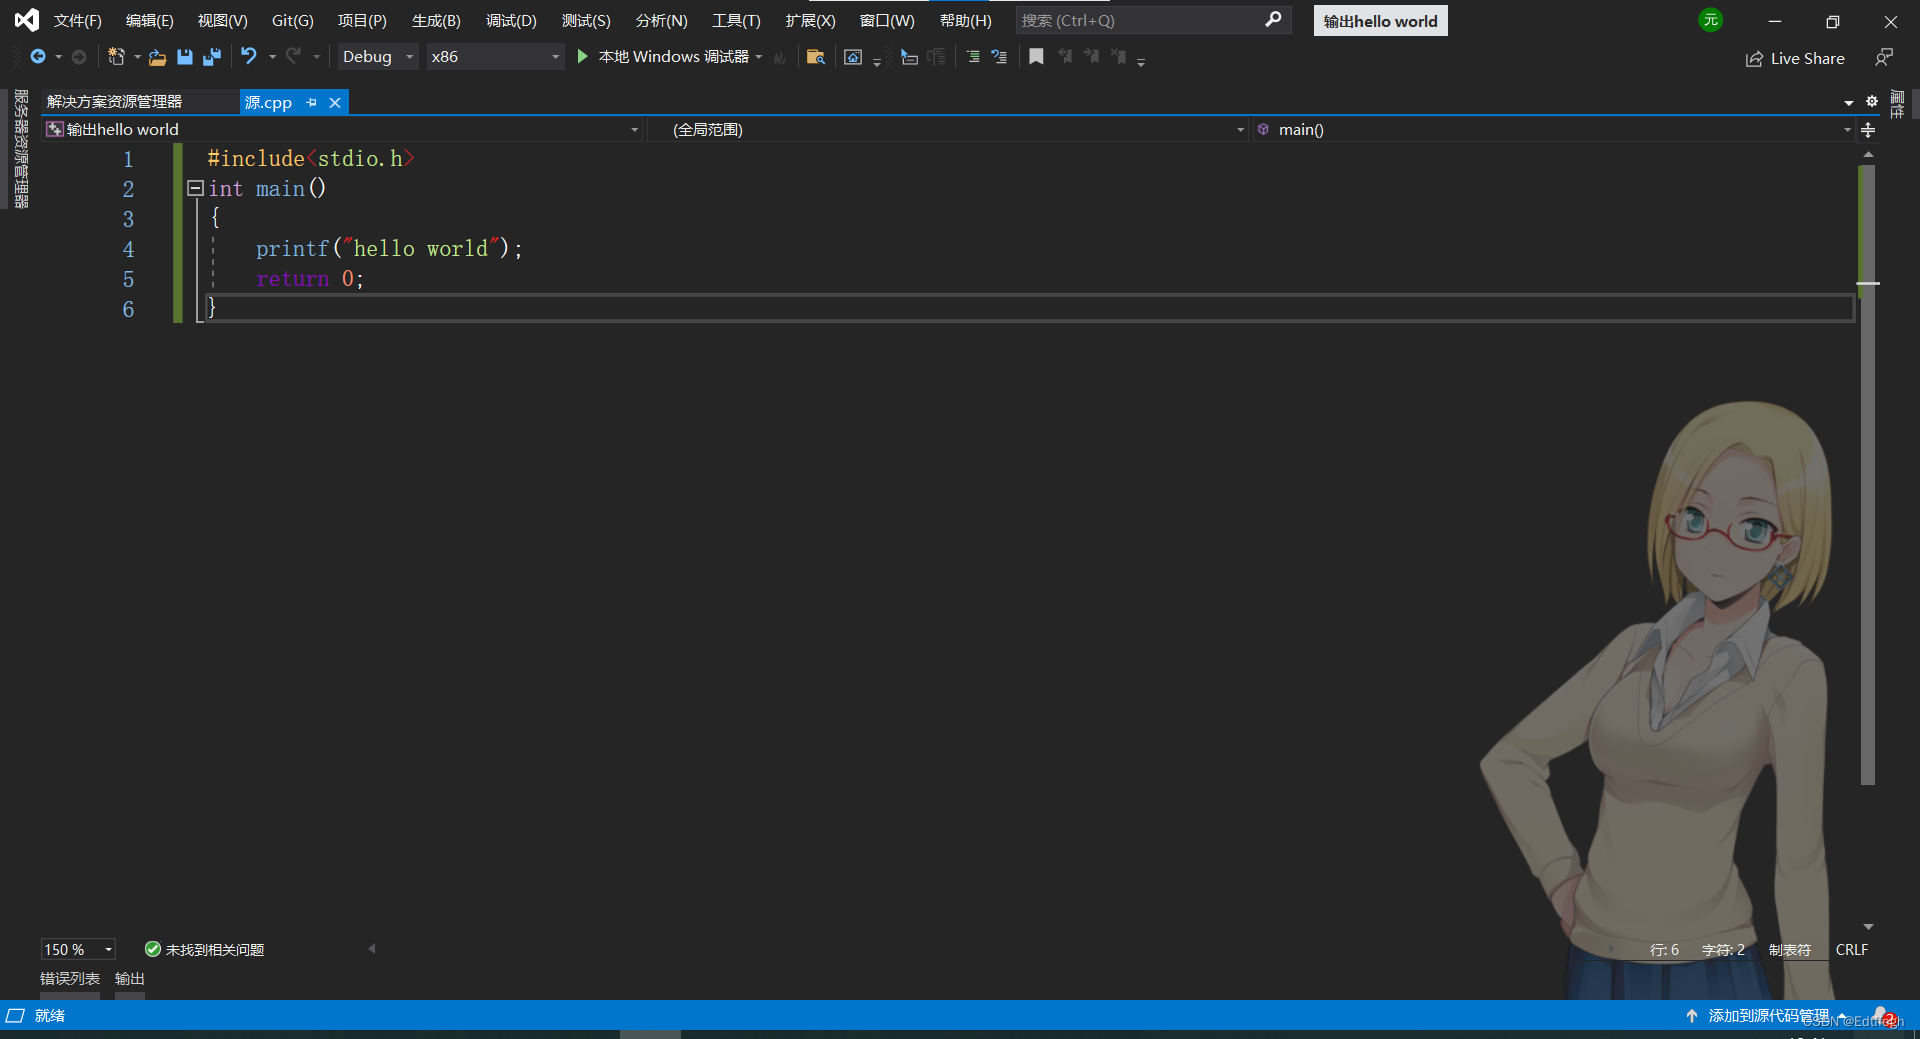The width and height of the screenshot is (1920, 1039).
Task: Expand the Undo history dropdown arrow
Action: (272, 57)
